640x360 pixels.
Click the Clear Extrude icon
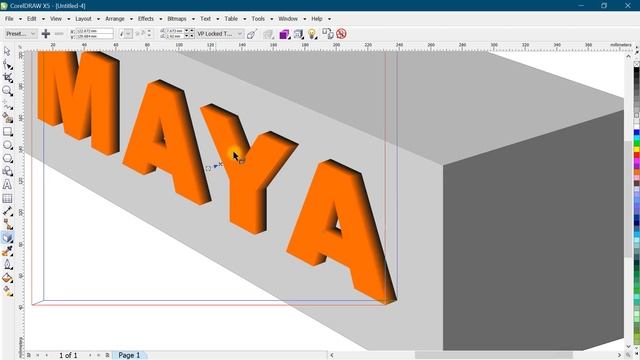click(x=341, y=34)
